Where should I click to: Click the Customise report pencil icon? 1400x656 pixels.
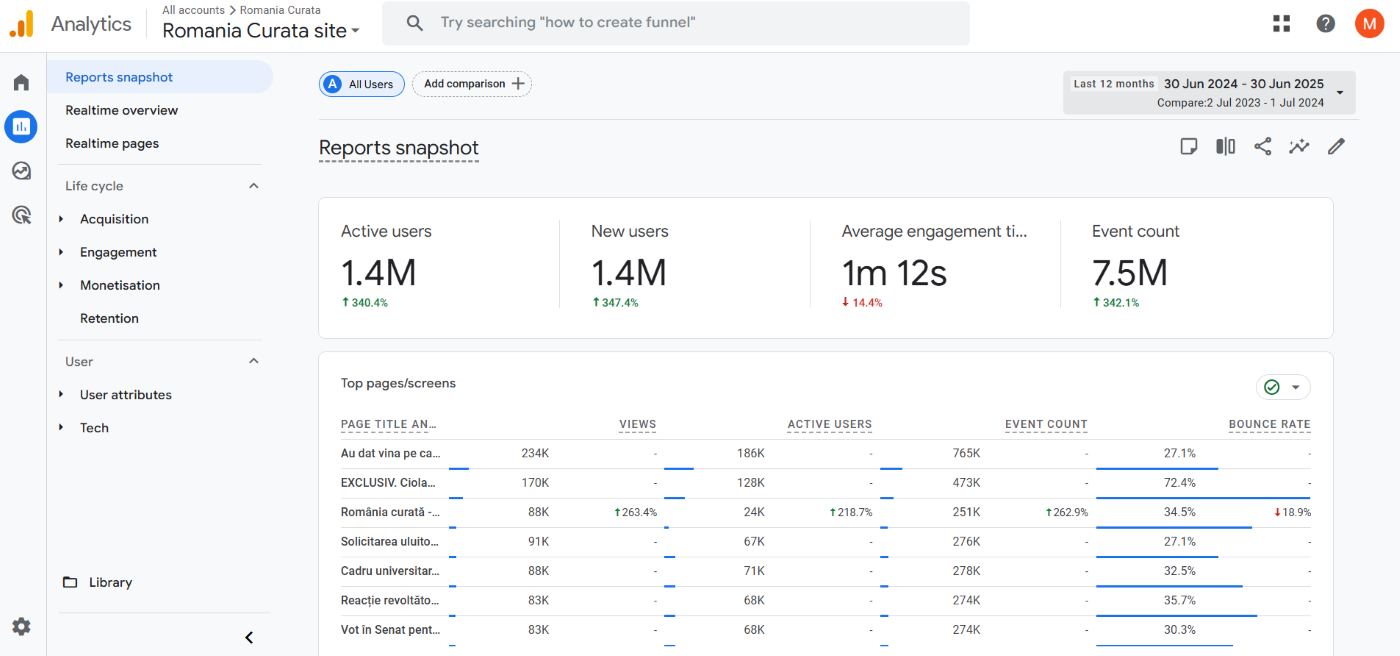point(1336,147)
